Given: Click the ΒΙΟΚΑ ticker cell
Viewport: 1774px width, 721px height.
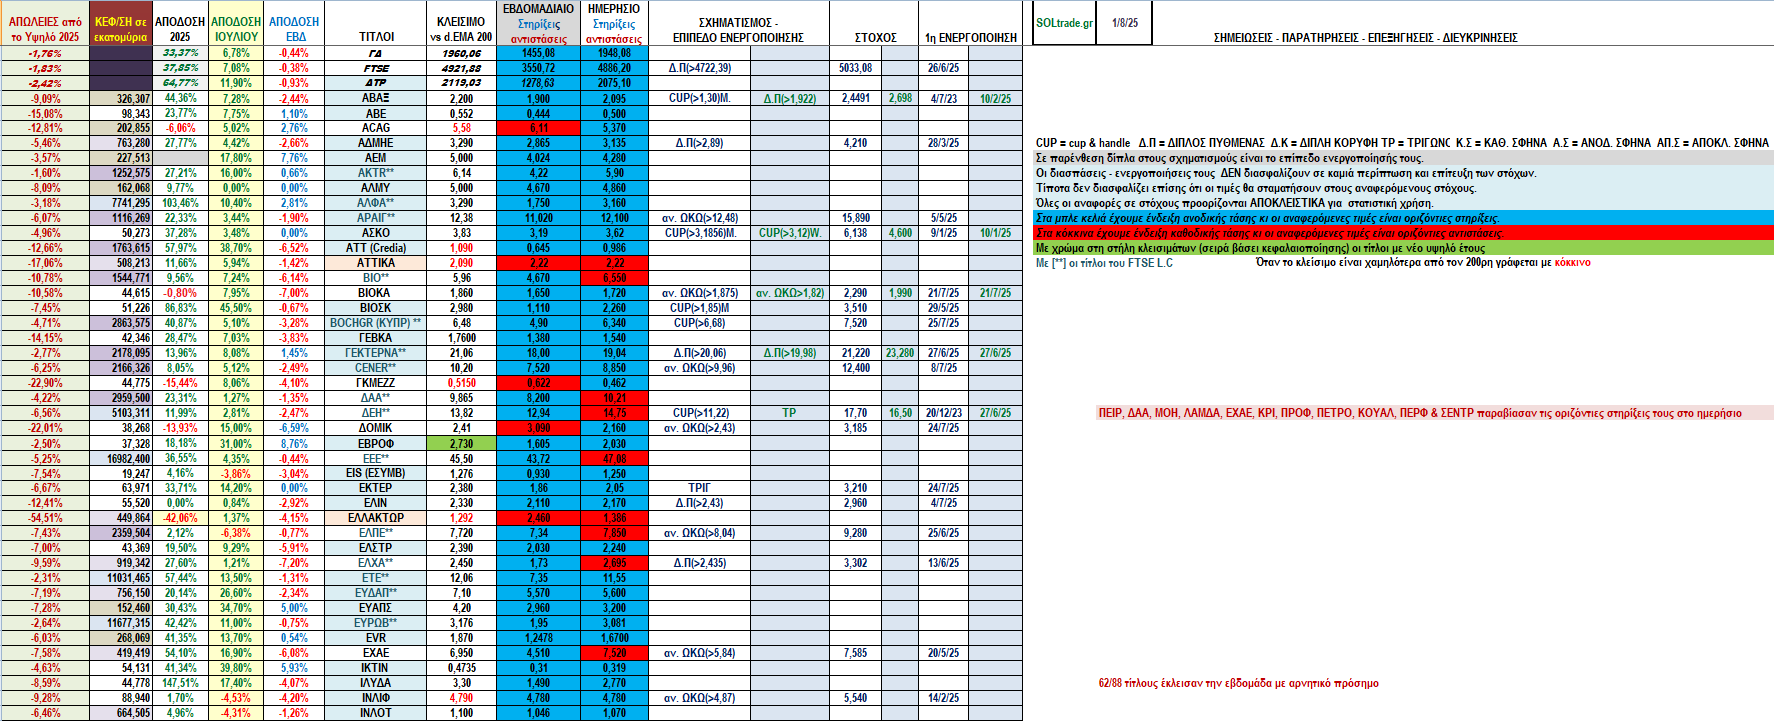Looking at the screenshot, I should point(376,293).
